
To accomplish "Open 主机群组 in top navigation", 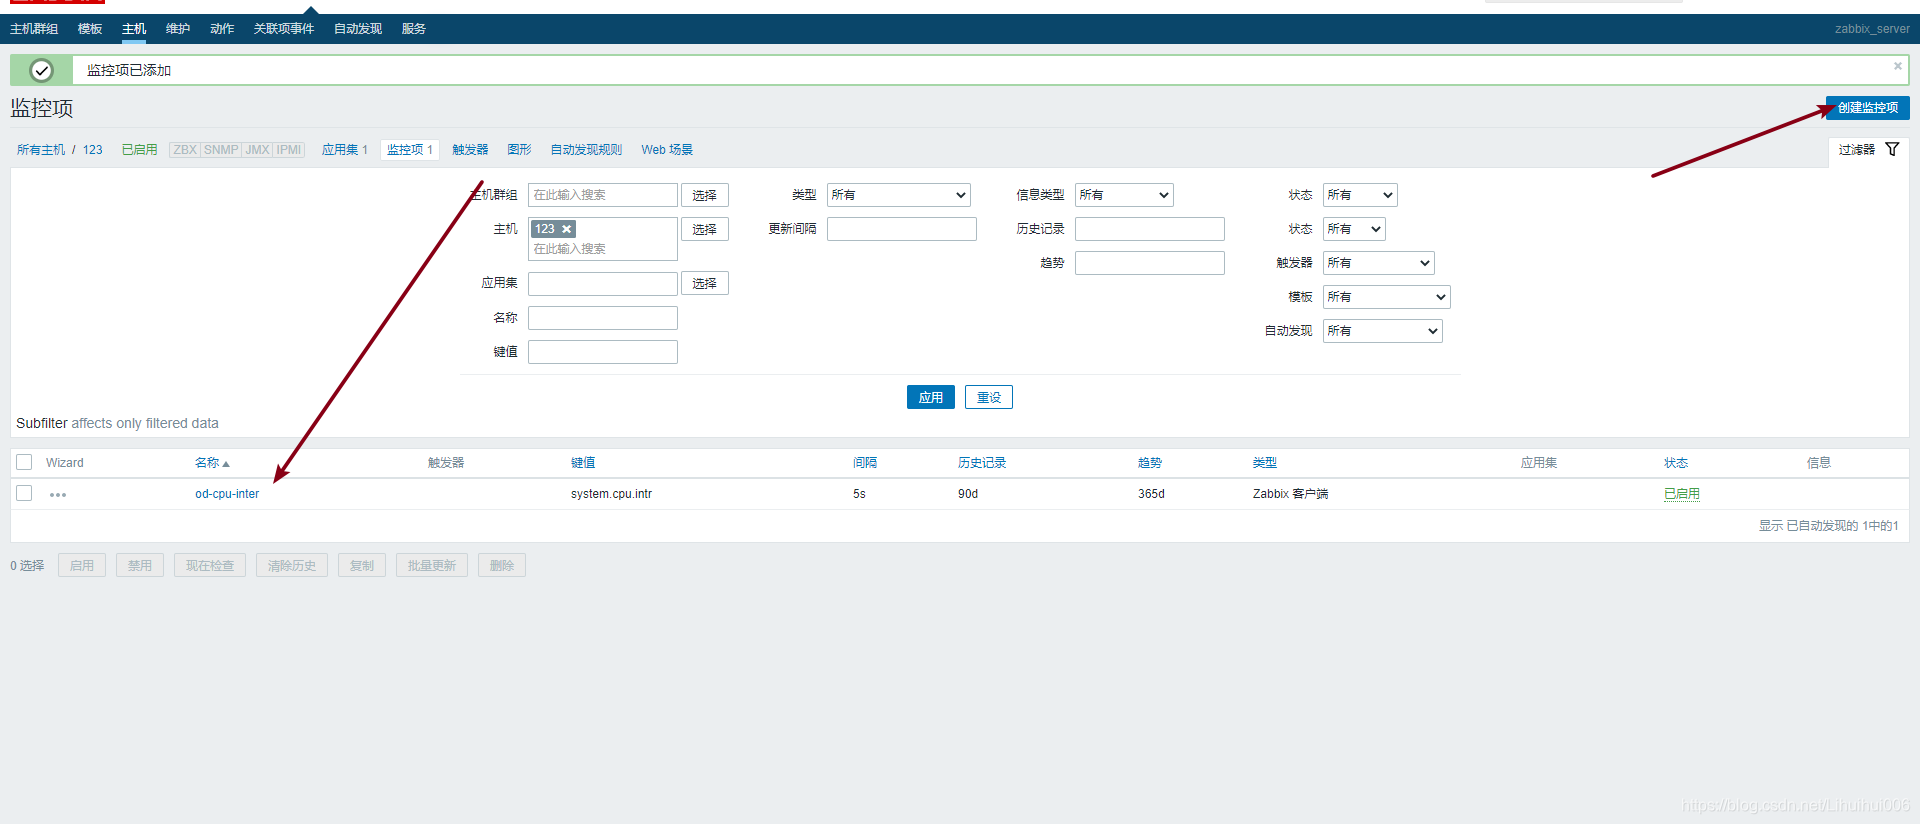I will (x=34, y=29).
